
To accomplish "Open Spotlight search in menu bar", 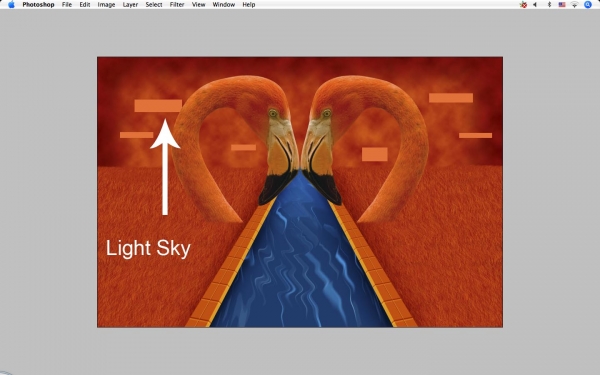I will (x=588, y=5).
